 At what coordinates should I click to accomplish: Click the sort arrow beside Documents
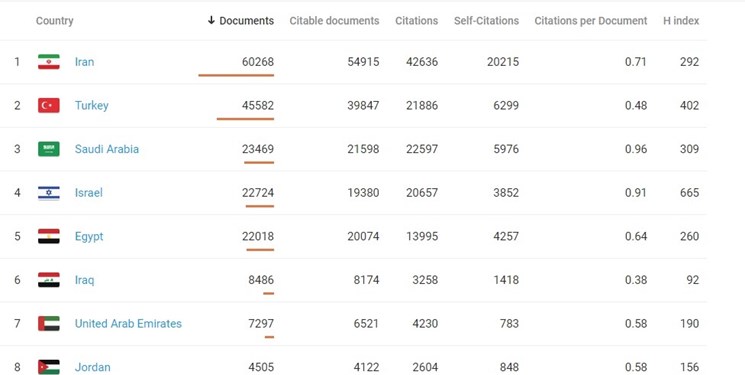pos(211,20)
